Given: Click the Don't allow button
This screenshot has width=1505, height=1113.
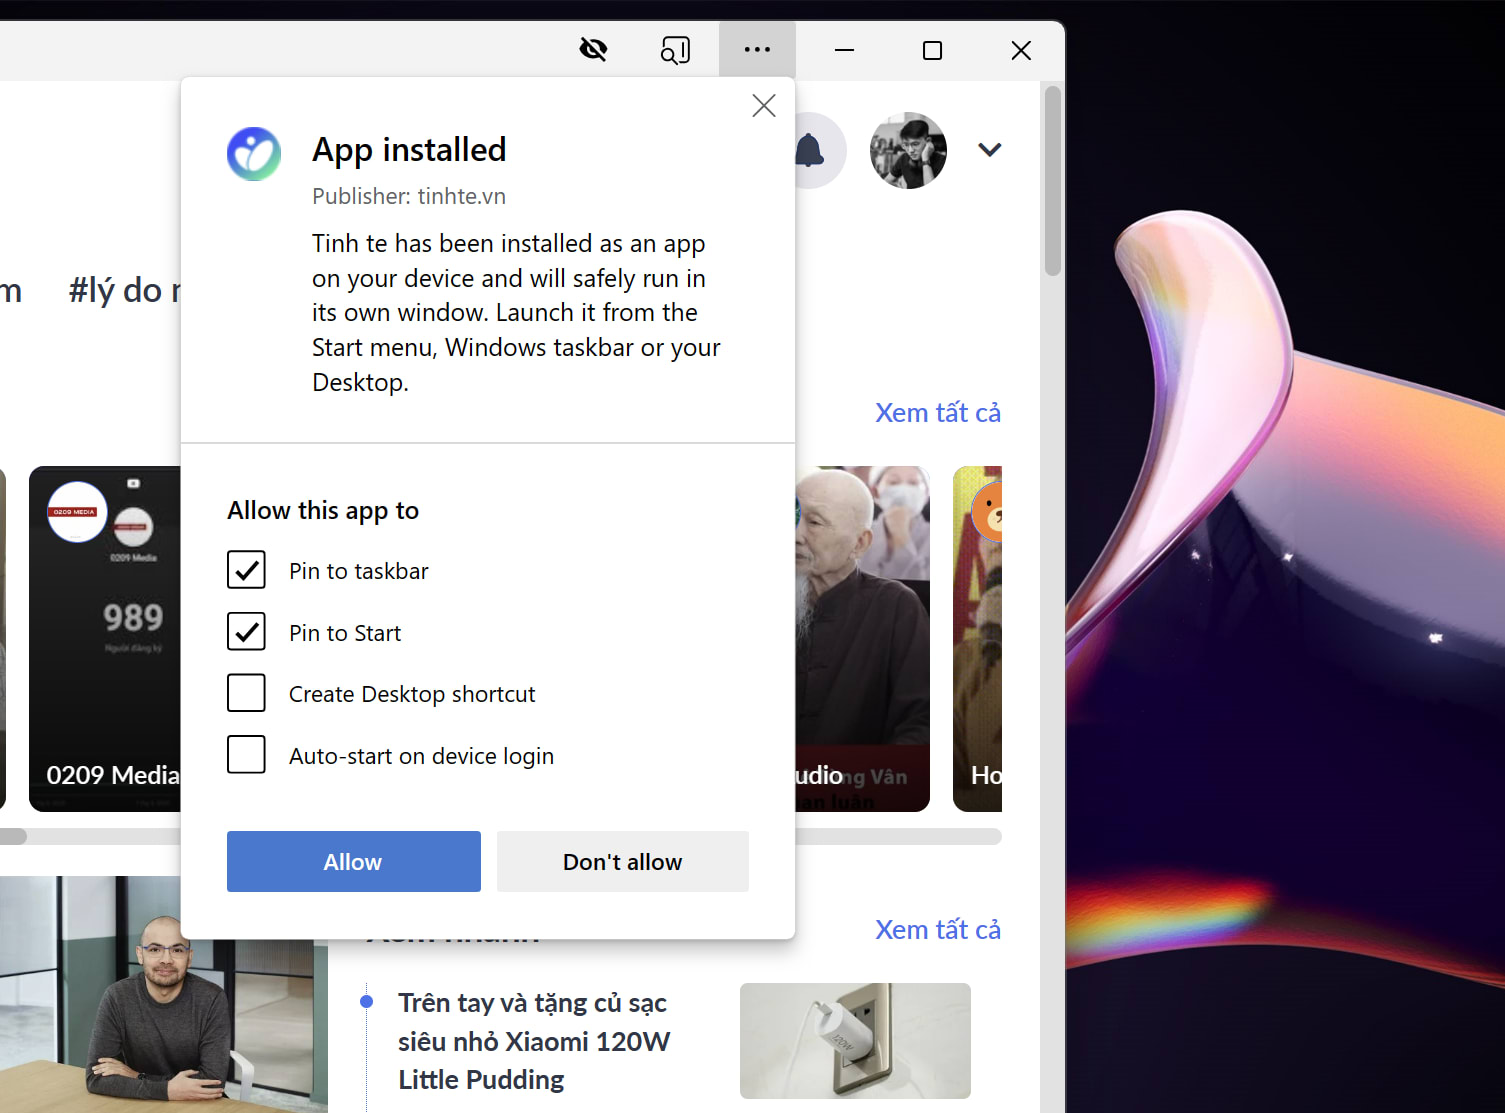Looking at the screenshot, I should pyautogui.click(x=623, y=861).
